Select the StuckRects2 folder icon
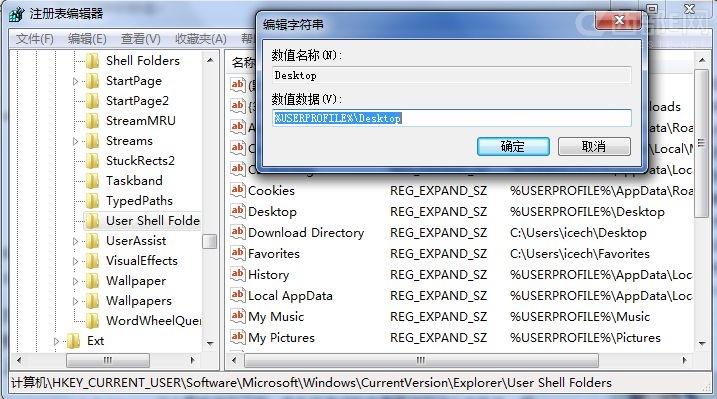Image resolution: width=717 pixels, height=399 pixels. click(92, 160)
